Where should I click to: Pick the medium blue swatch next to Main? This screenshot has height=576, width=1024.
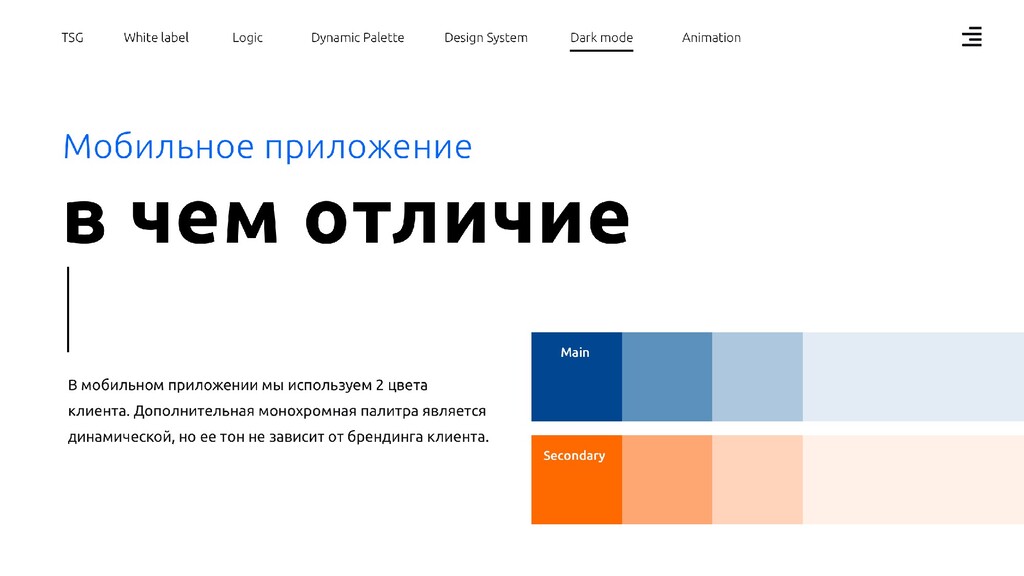667,377
